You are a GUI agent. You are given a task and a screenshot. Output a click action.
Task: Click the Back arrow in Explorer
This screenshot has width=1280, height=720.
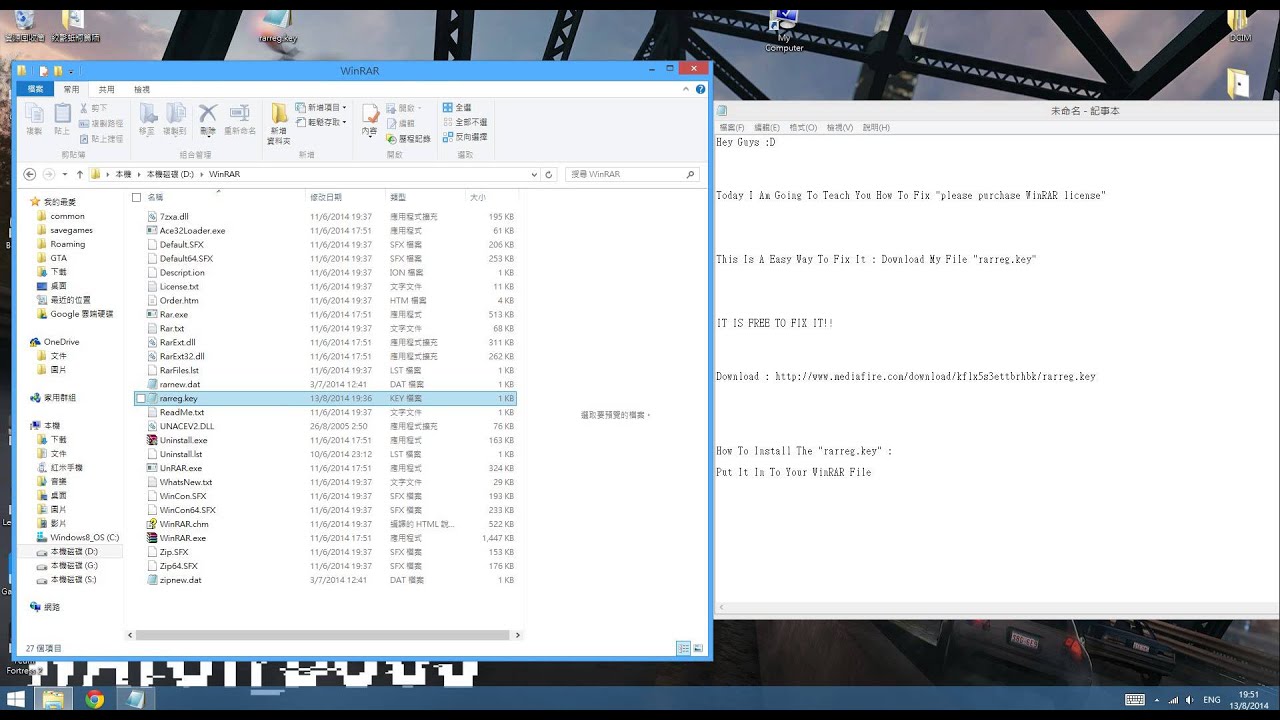30,174
